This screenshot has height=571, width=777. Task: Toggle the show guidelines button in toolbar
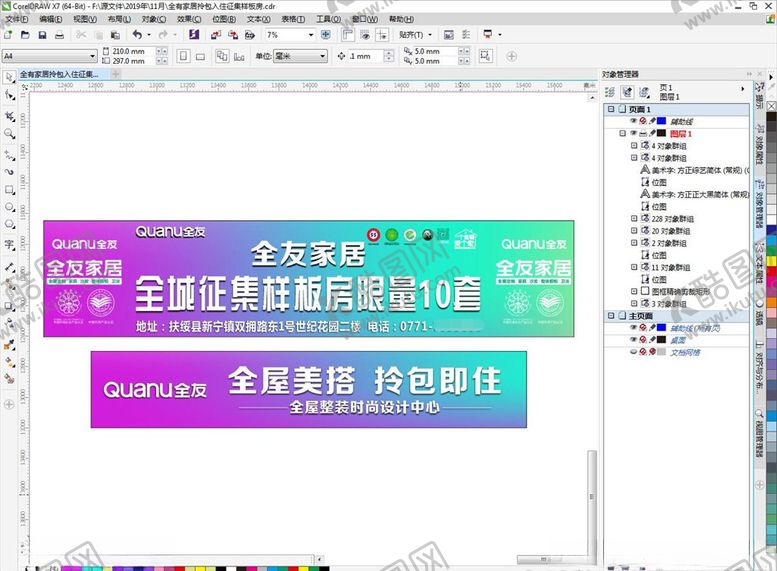coord(382,35)
